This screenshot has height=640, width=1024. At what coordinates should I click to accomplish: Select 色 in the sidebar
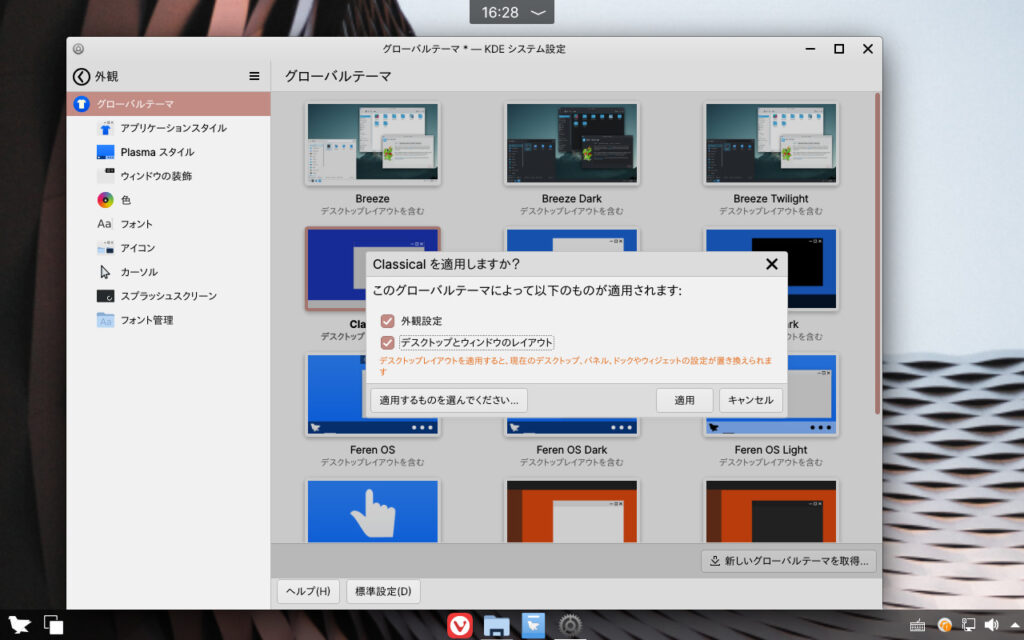coord(168,200)
